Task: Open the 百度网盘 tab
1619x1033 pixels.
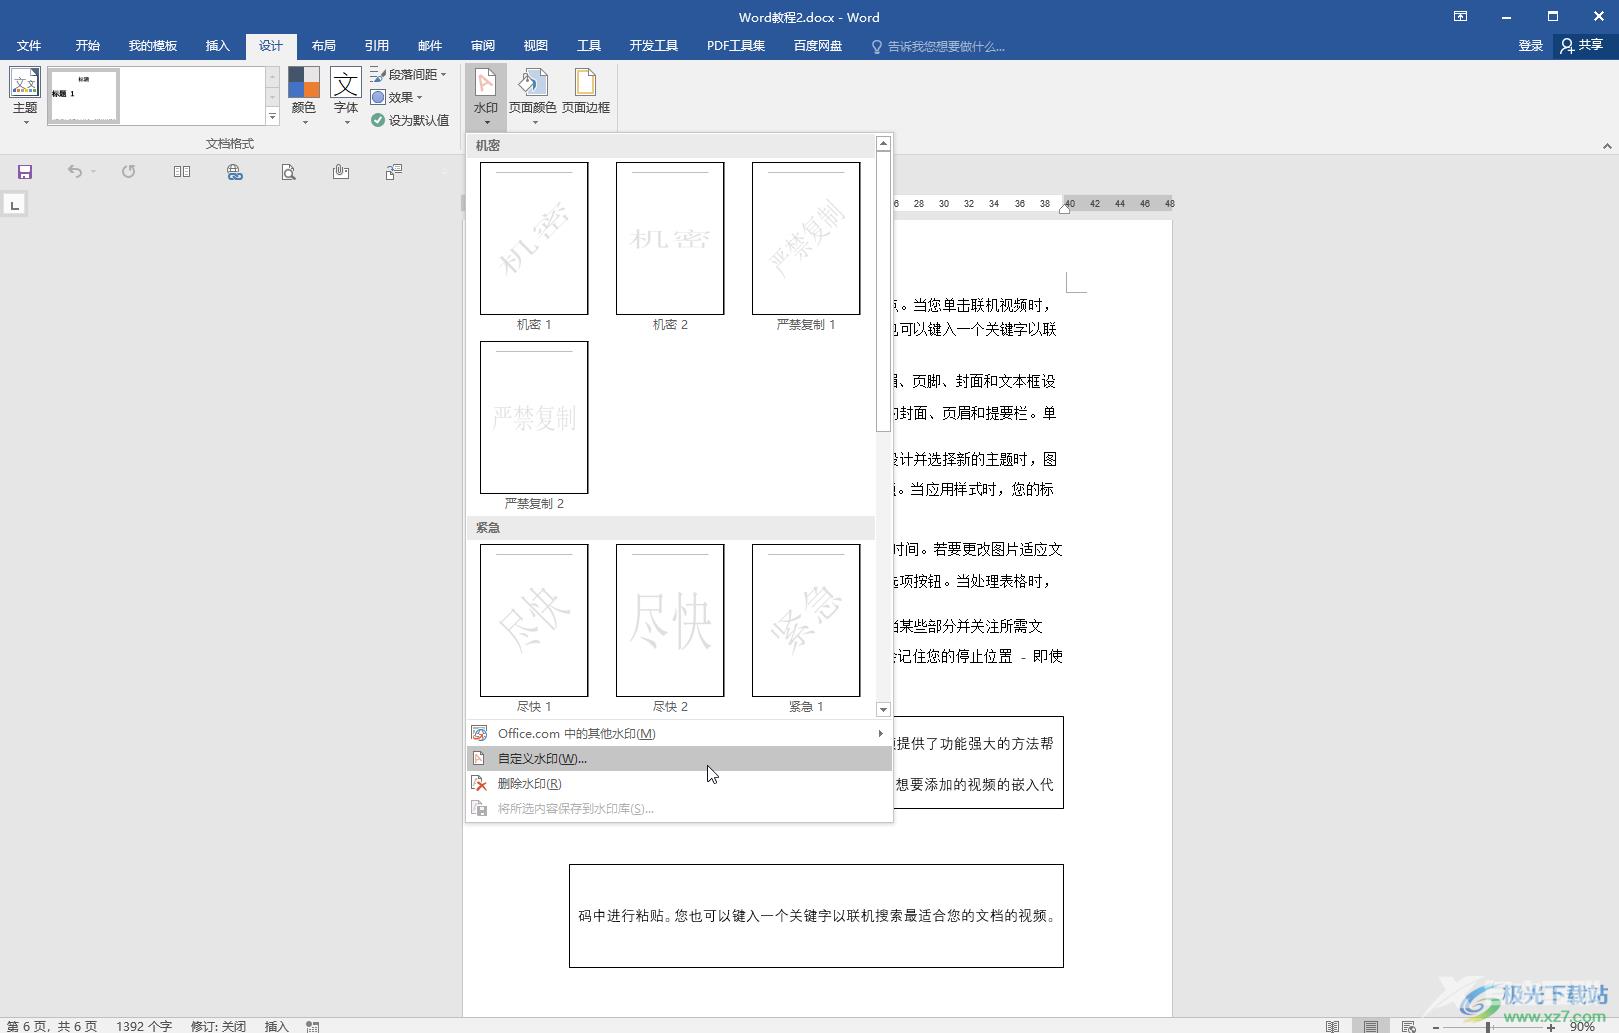Action: point(817,45)
